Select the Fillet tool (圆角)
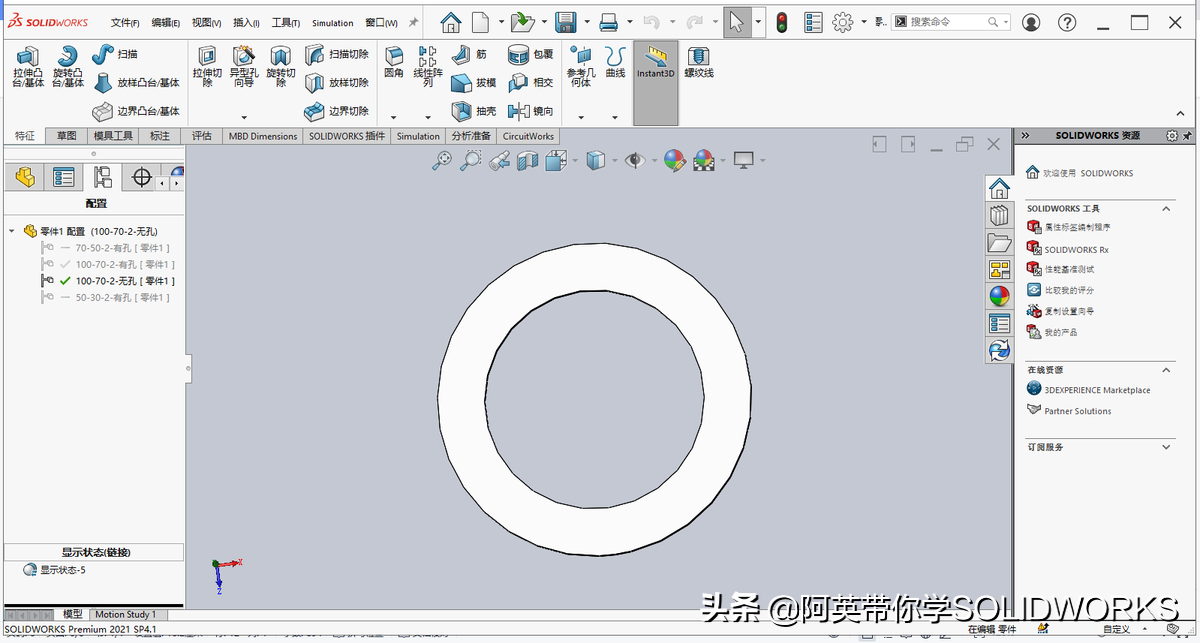 click(394, 62)
